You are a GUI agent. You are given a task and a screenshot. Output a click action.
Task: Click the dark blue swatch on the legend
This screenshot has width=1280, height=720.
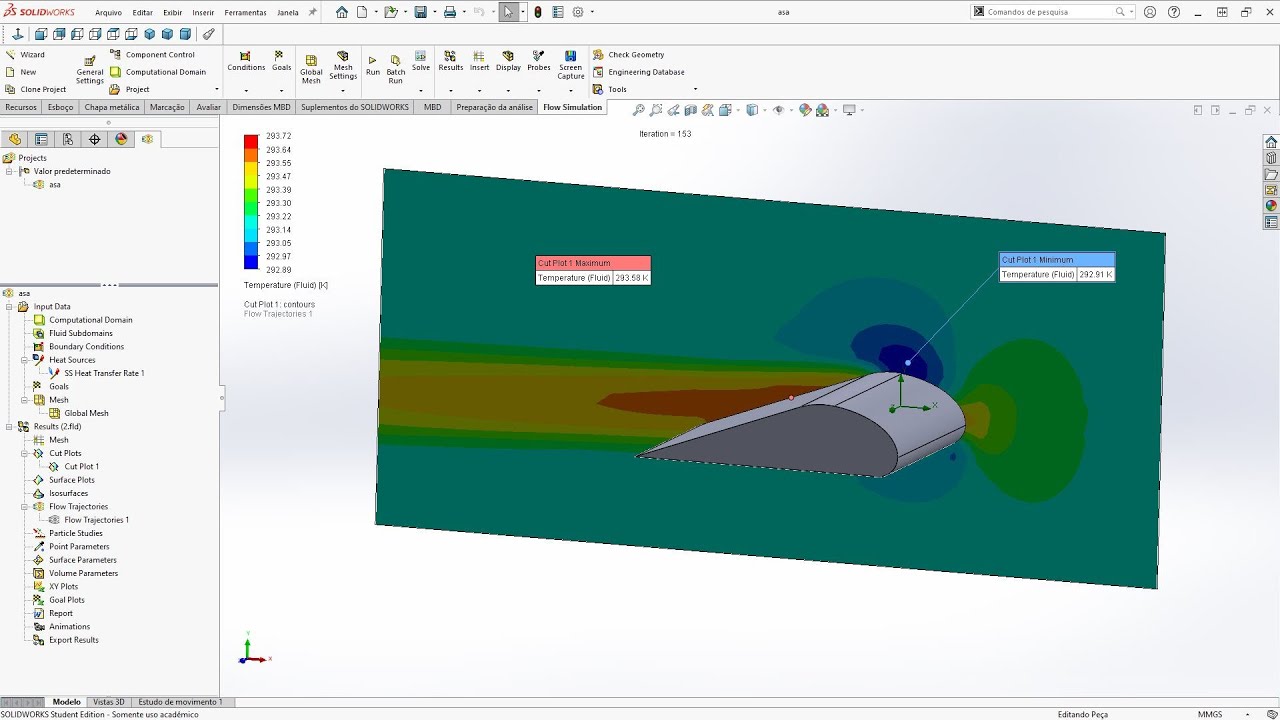click(251, 262)
